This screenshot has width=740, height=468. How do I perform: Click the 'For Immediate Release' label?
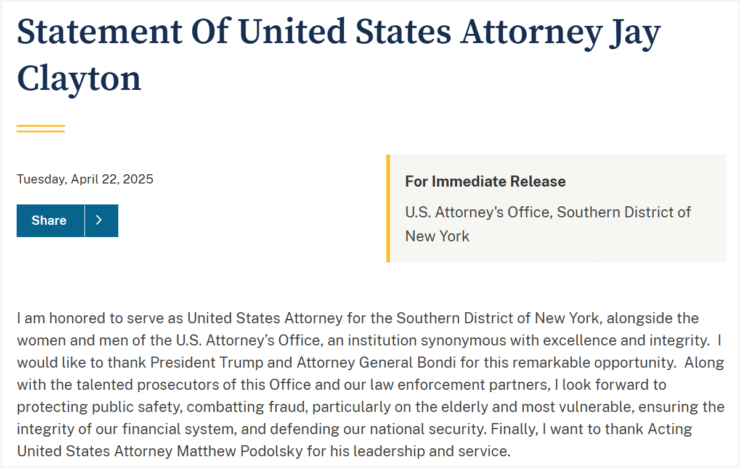tap(485, 182)
